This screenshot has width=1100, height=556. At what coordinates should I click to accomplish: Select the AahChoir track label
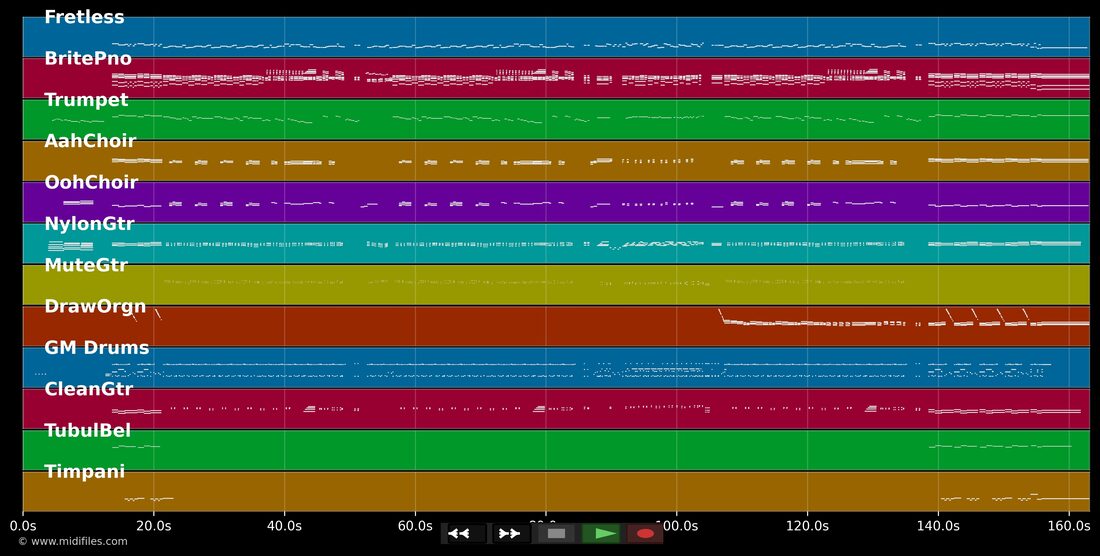[90, 142]
